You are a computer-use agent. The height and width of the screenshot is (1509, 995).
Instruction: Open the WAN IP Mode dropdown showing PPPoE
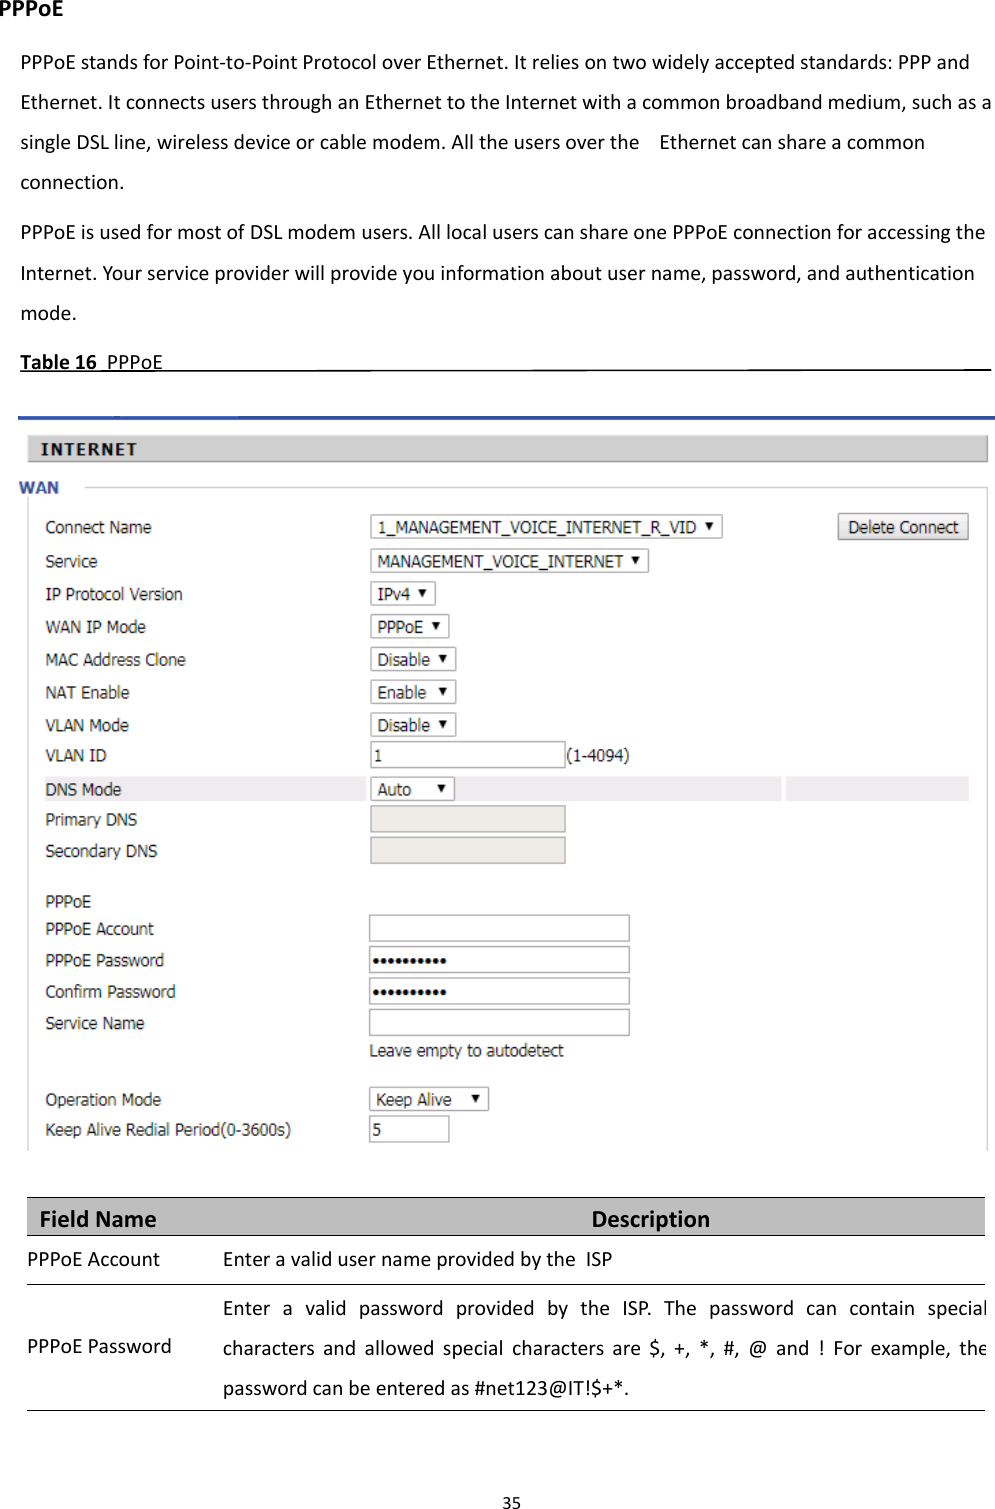coord(408,626)
